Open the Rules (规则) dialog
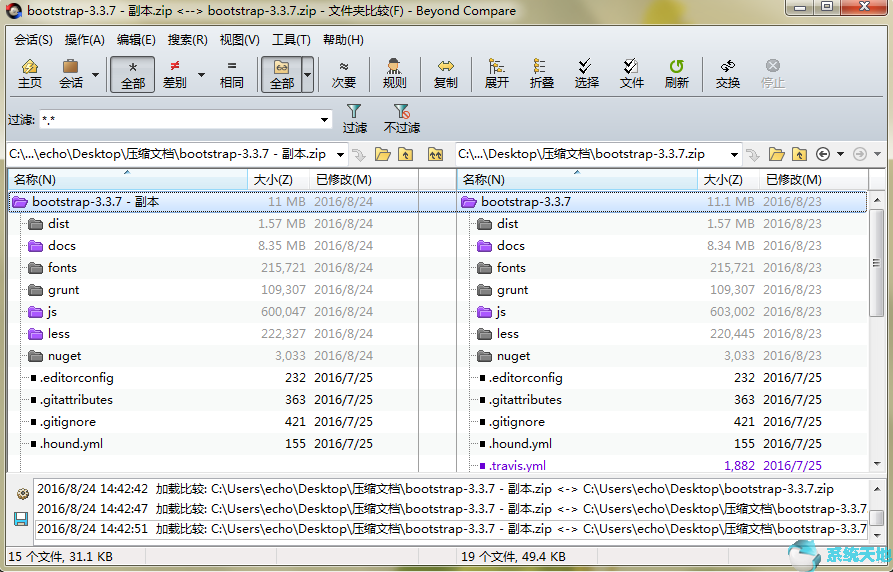The image size is (893, 572). 394,74
